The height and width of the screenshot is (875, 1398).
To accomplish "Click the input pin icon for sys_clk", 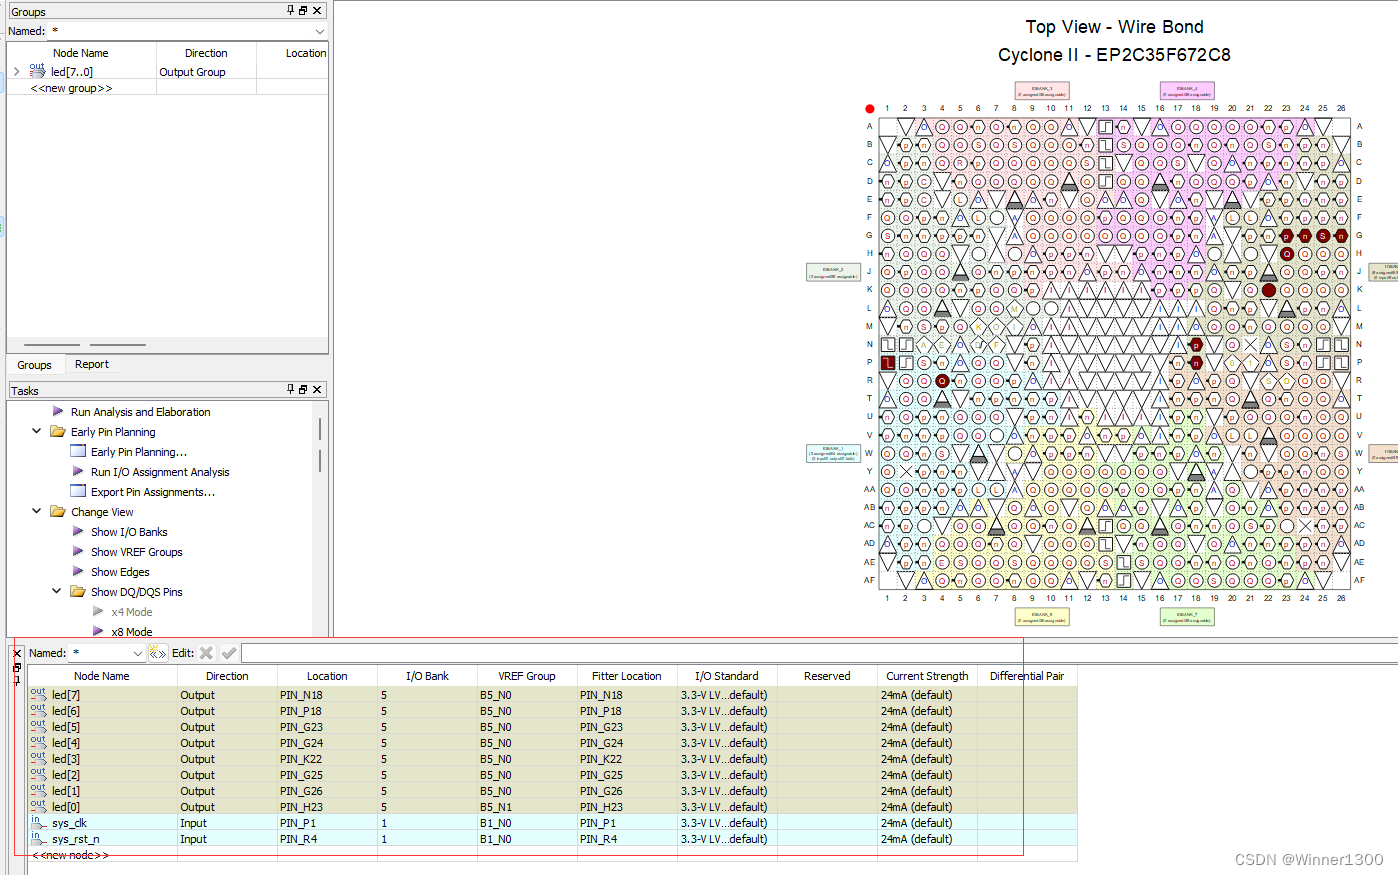I will coord(38,822).
